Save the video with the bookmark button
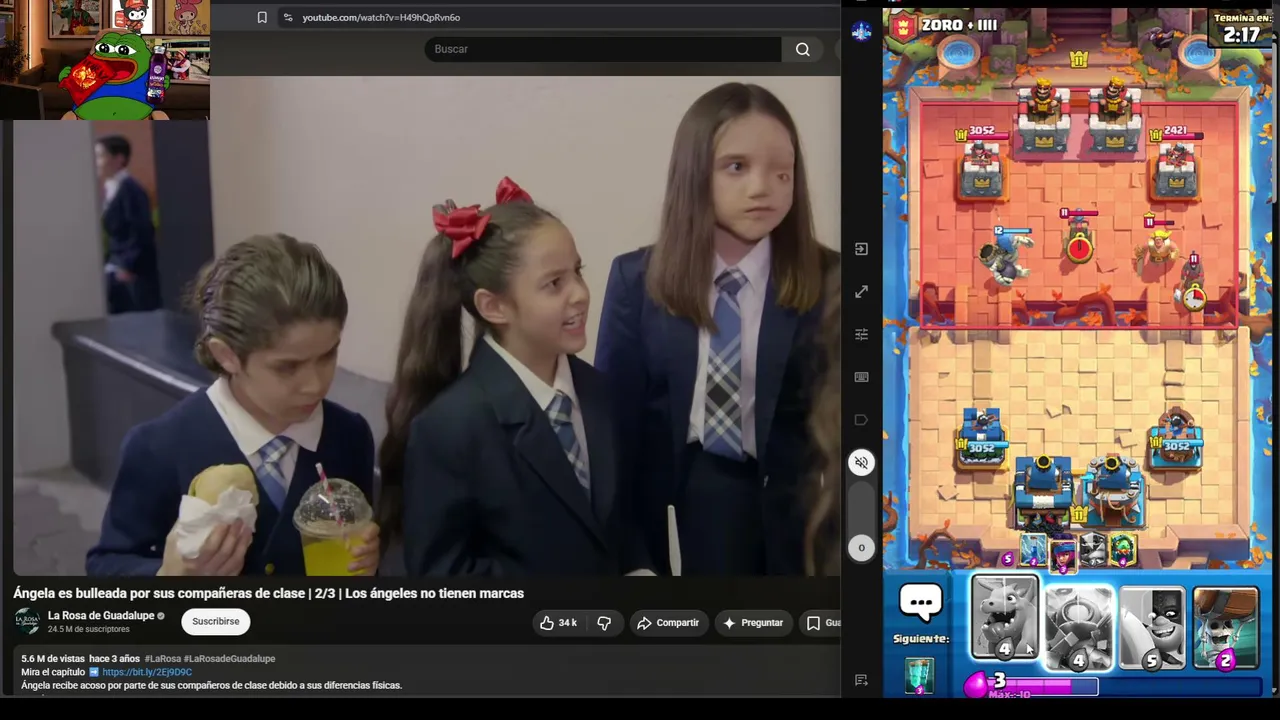The width and height of the screenshot is (1280, 720). point(821,623)
